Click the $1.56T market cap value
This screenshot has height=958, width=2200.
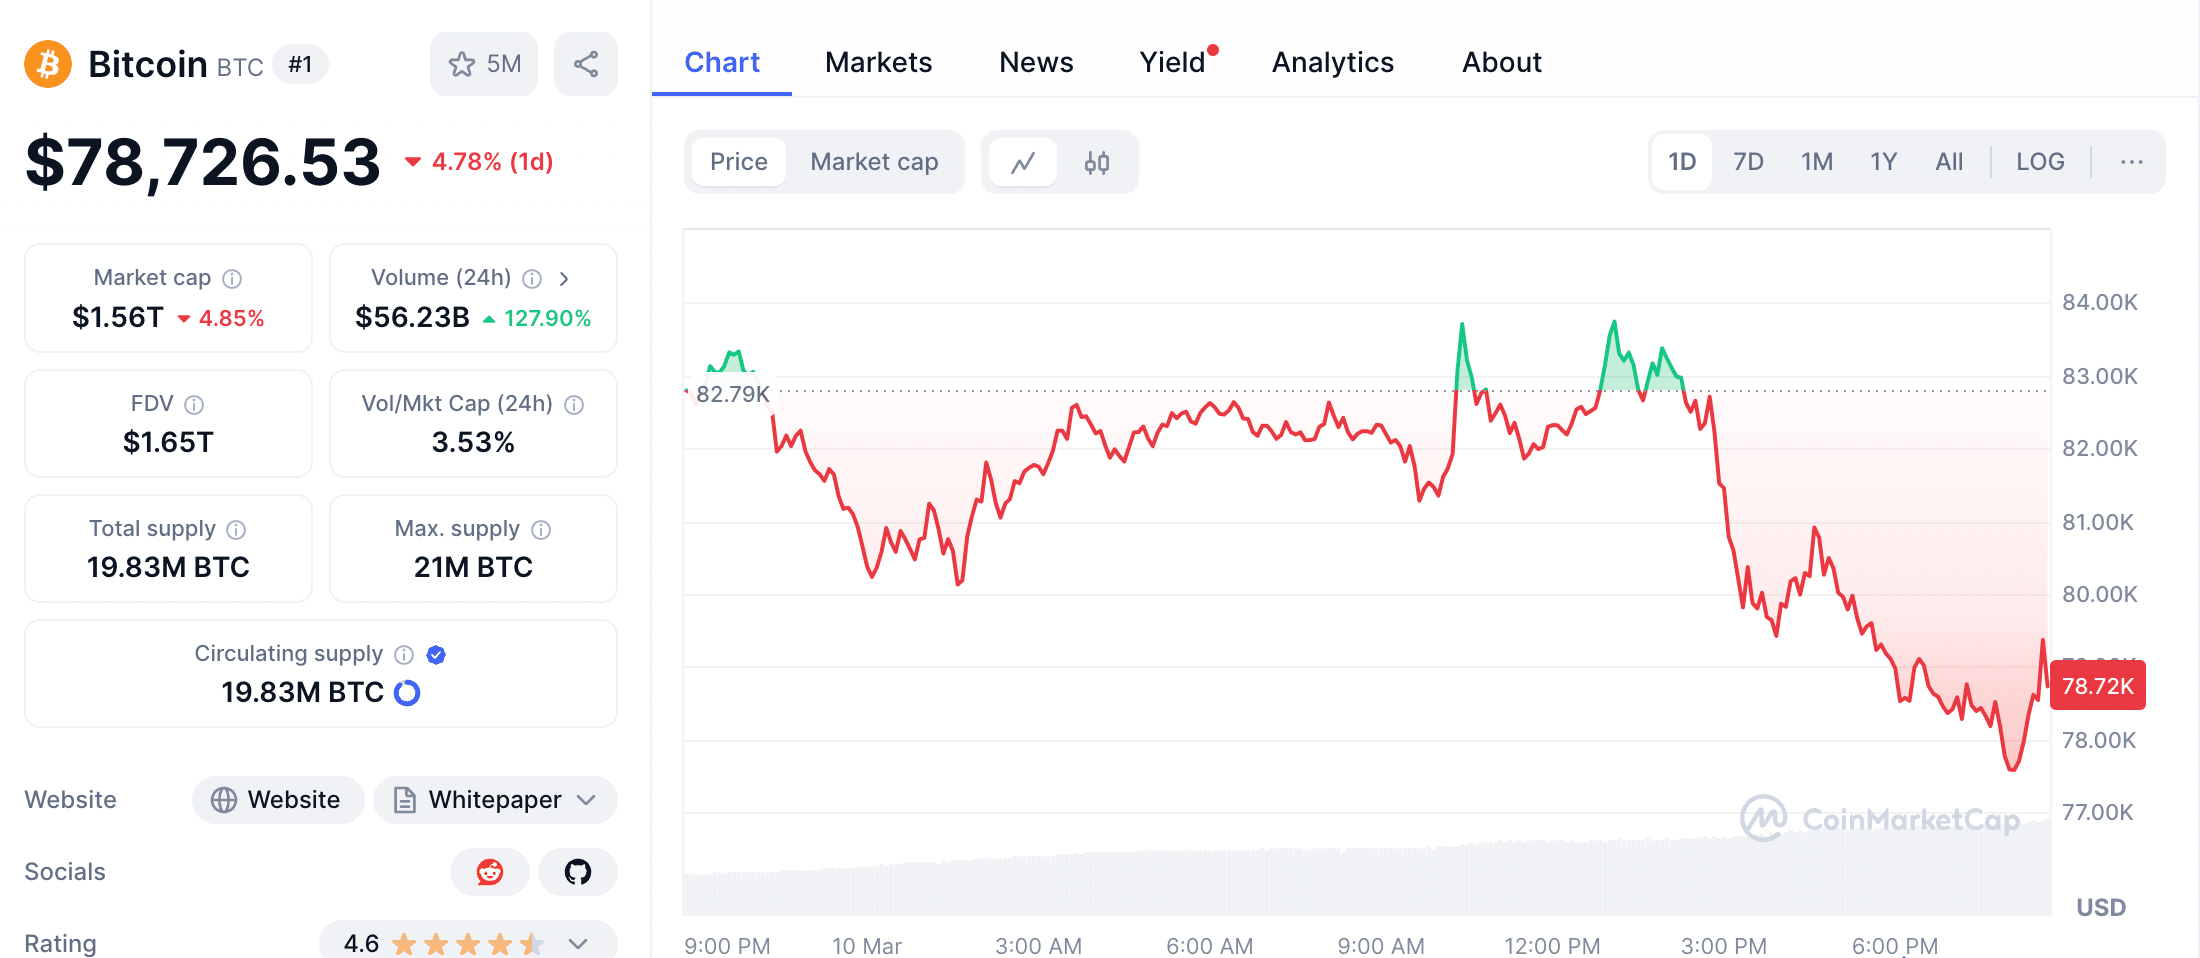click(x=118, y=317)
